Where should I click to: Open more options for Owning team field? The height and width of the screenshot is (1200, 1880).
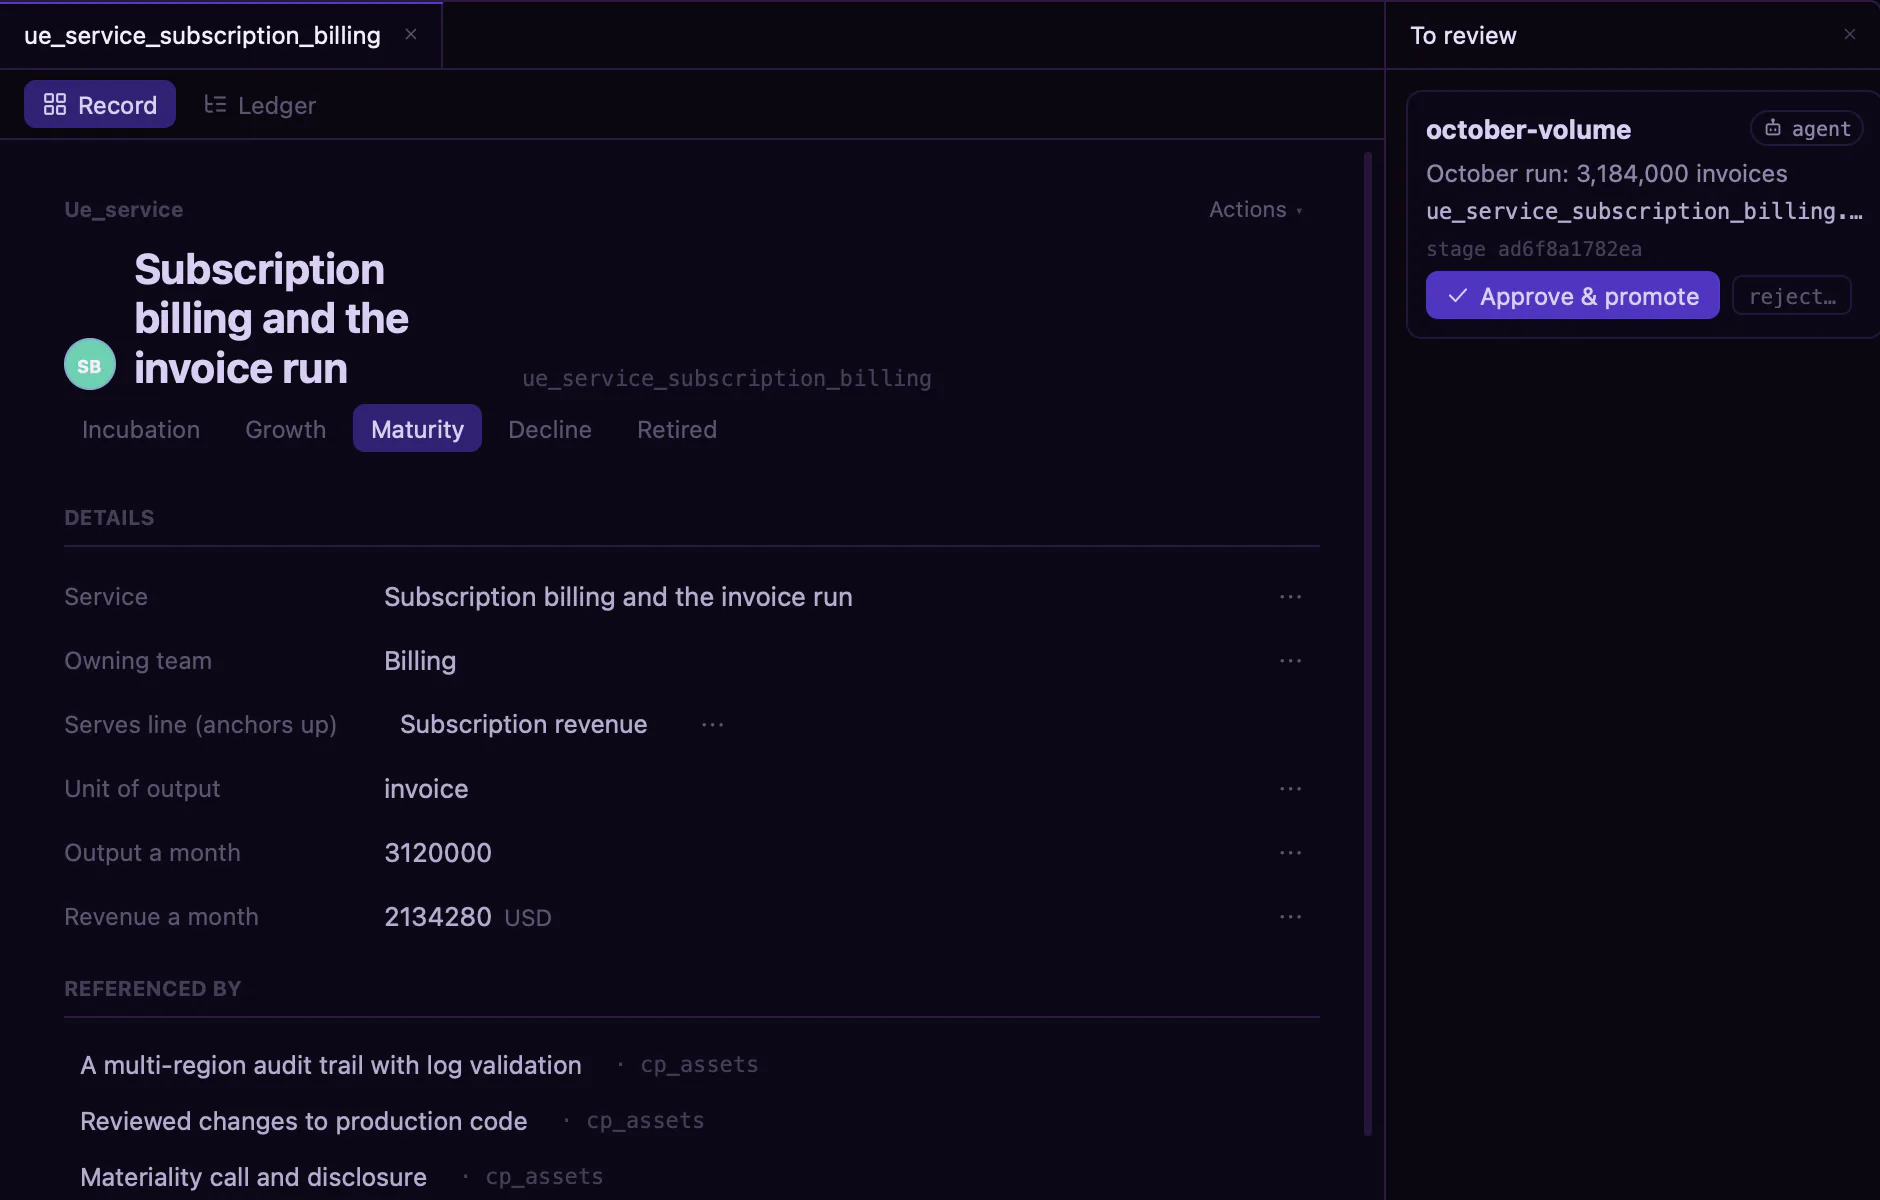coord(1291,661)
